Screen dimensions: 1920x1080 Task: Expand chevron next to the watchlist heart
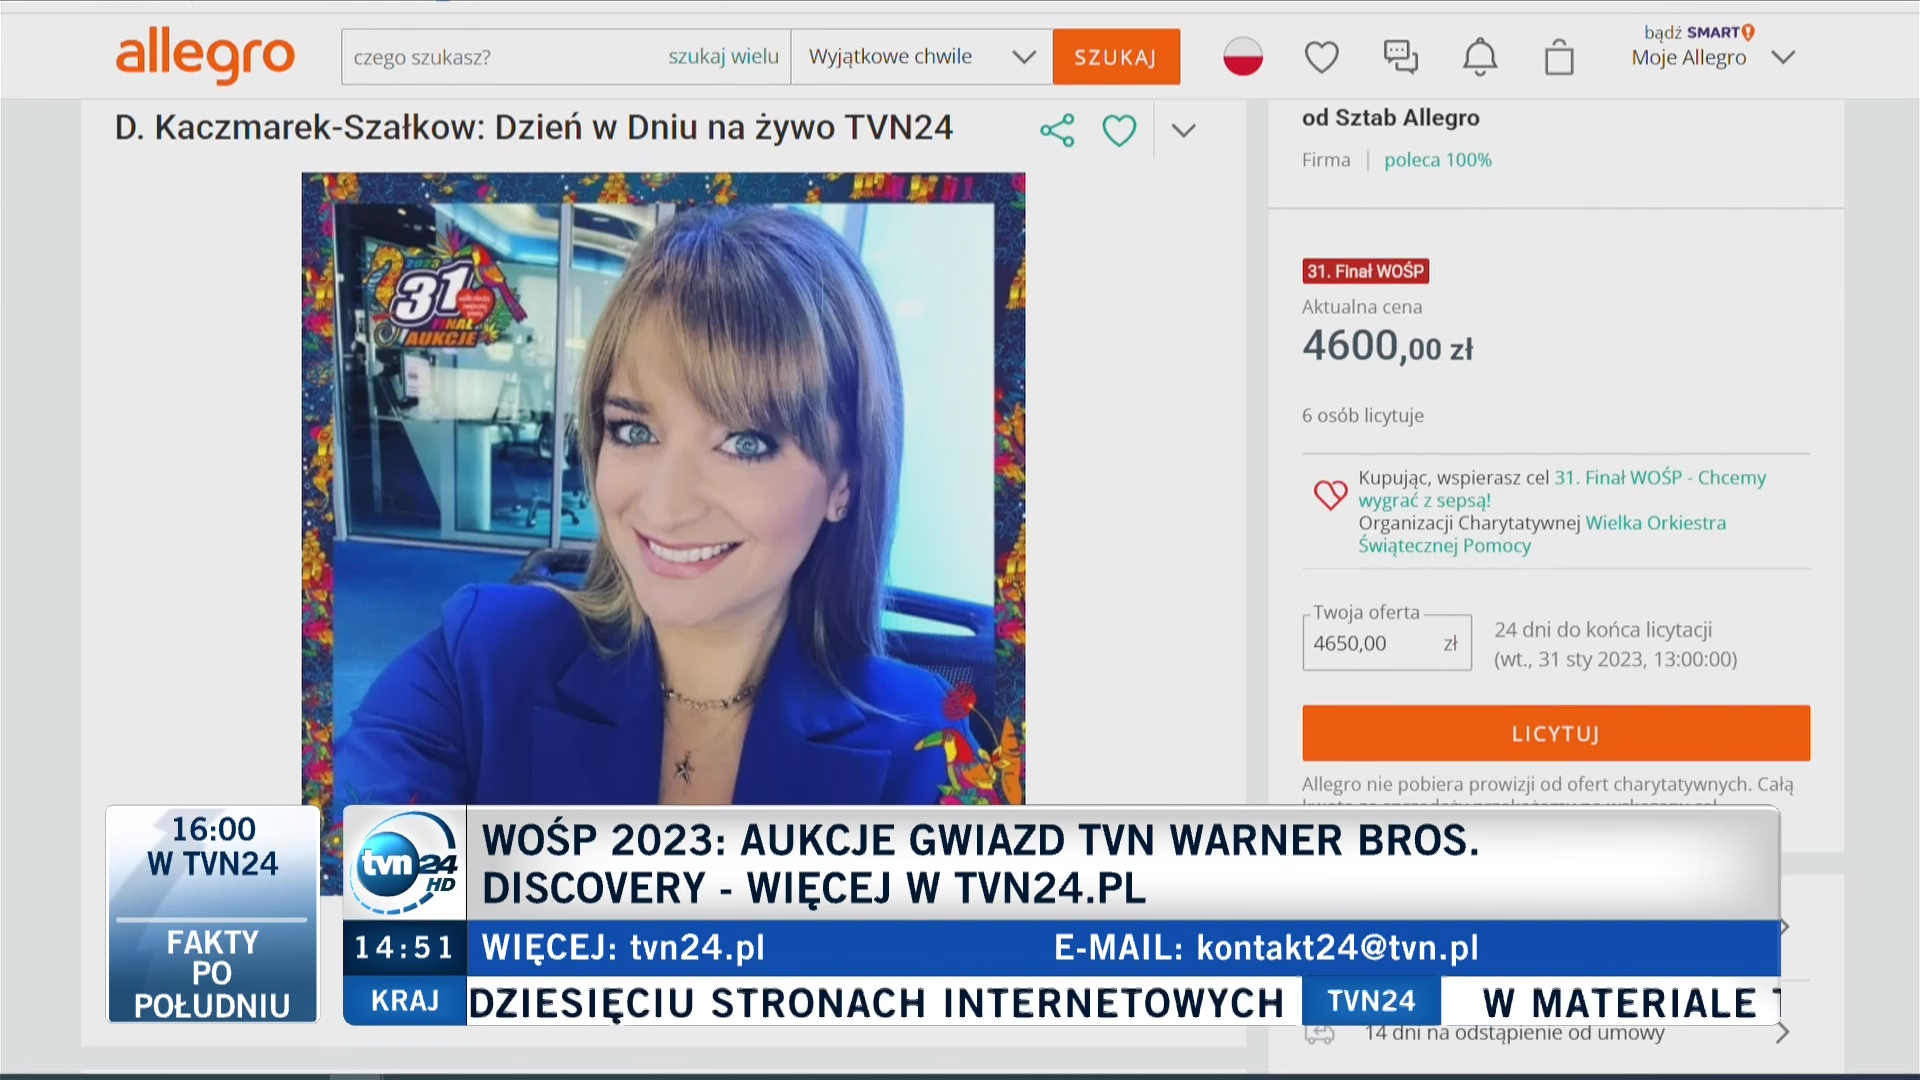(x=1184, y=130)
